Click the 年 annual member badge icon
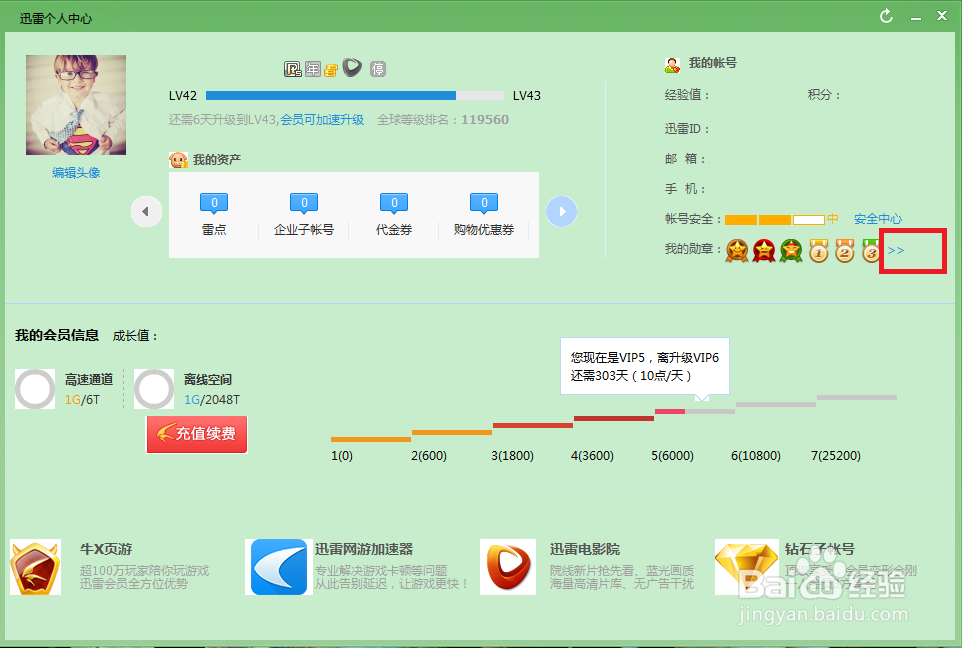Screen dimensions: 962x648 coord(312,68)
